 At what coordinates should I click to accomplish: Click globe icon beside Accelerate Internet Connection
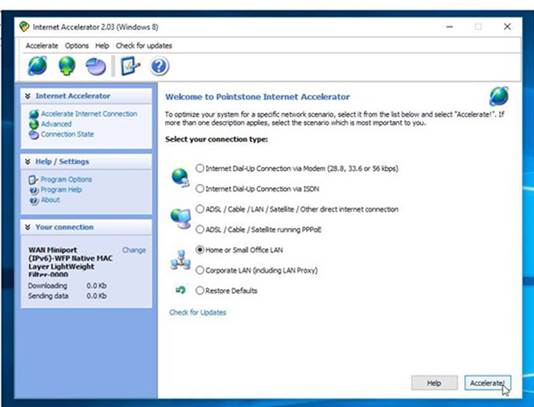[x=34, y=114]
